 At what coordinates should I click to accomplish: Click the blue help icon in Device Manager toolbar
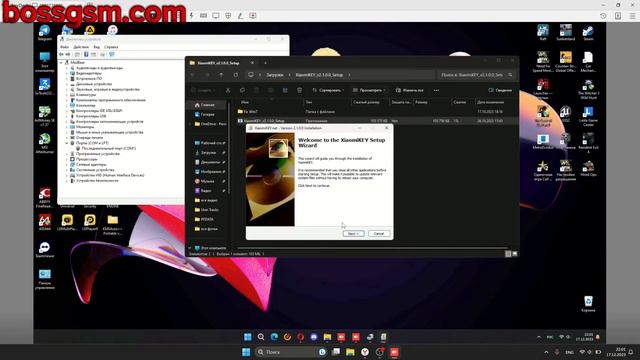pyautogui.click(x=86, y=54)
